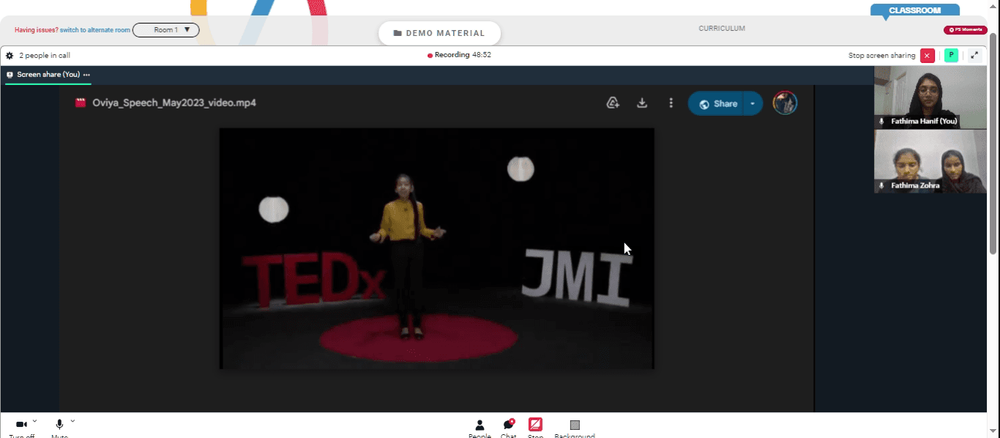This screenshot has height=438, width=1000.
Task: Click the red video file icon
Action: [x=80, y=103]
